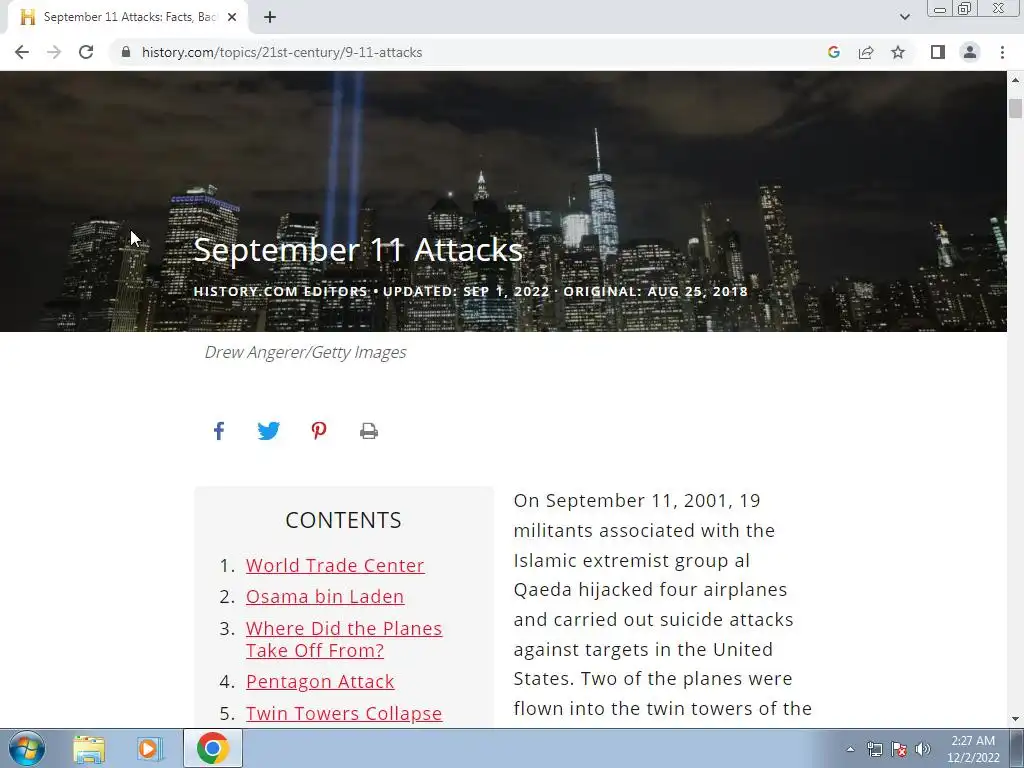Go forward with the browser forward arrow
This screenshot has width=1024, height=768.
pos(54,52)
